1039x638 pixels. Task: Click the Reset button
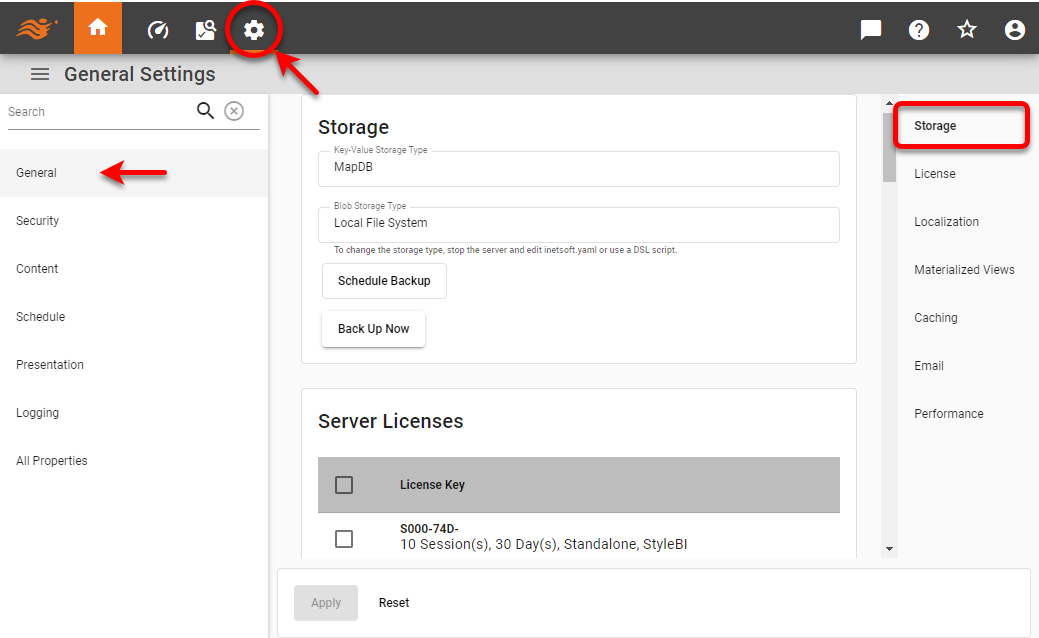coord(394,602)
